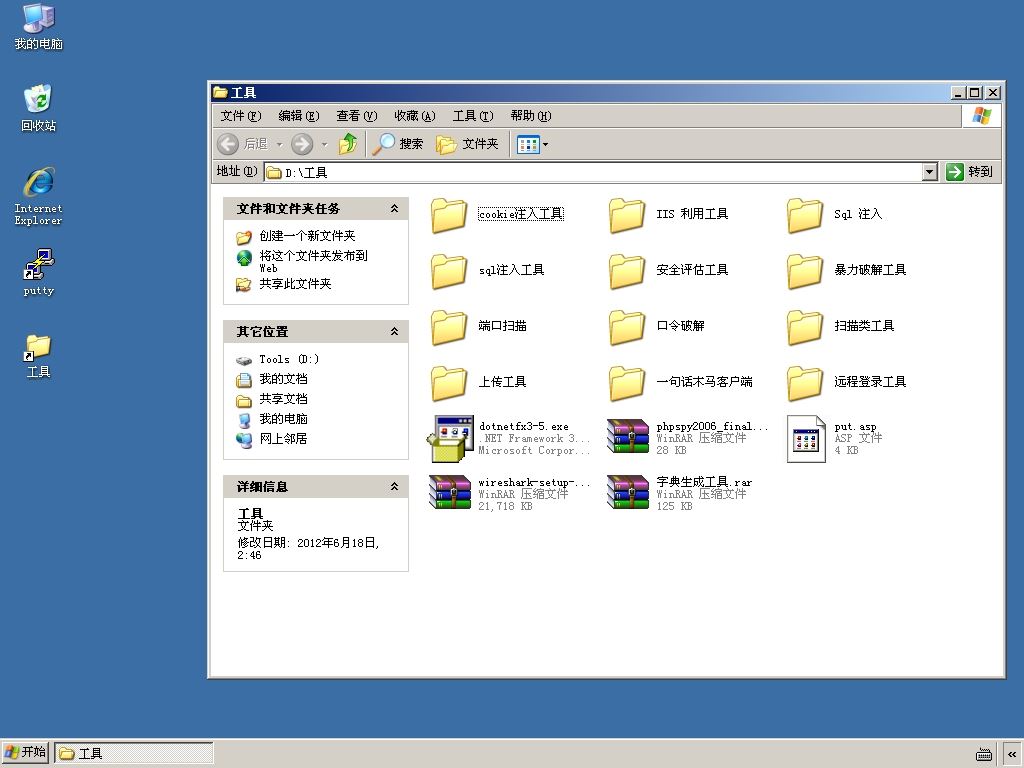
Task: Select the 暴力破解工具 folder icon
Action: pyautogui.click(x=805, y=271)
